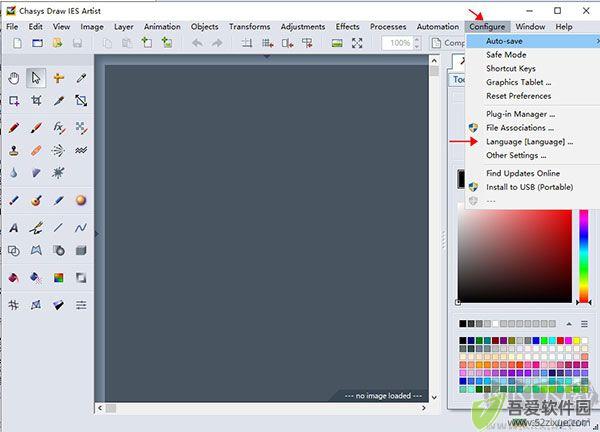Select the fx effects brush tool
Viewport: 600px width, 432px height.
[58, 127]
